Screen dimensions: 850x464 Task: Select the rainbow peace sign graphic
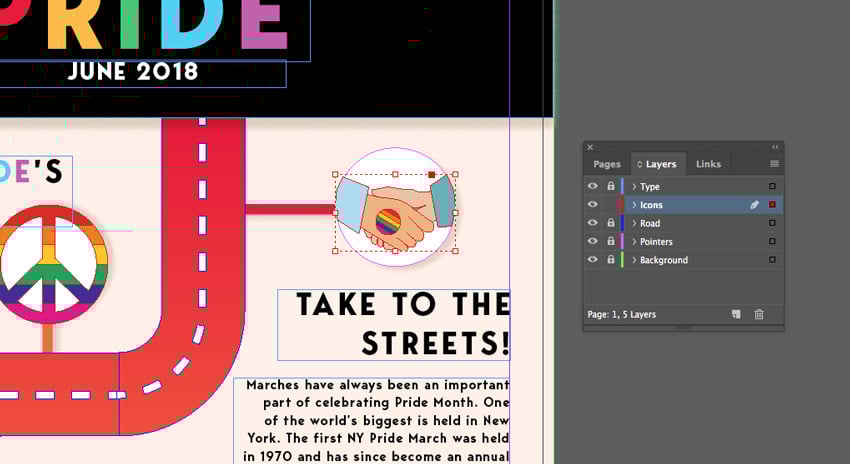pos(48,264)
